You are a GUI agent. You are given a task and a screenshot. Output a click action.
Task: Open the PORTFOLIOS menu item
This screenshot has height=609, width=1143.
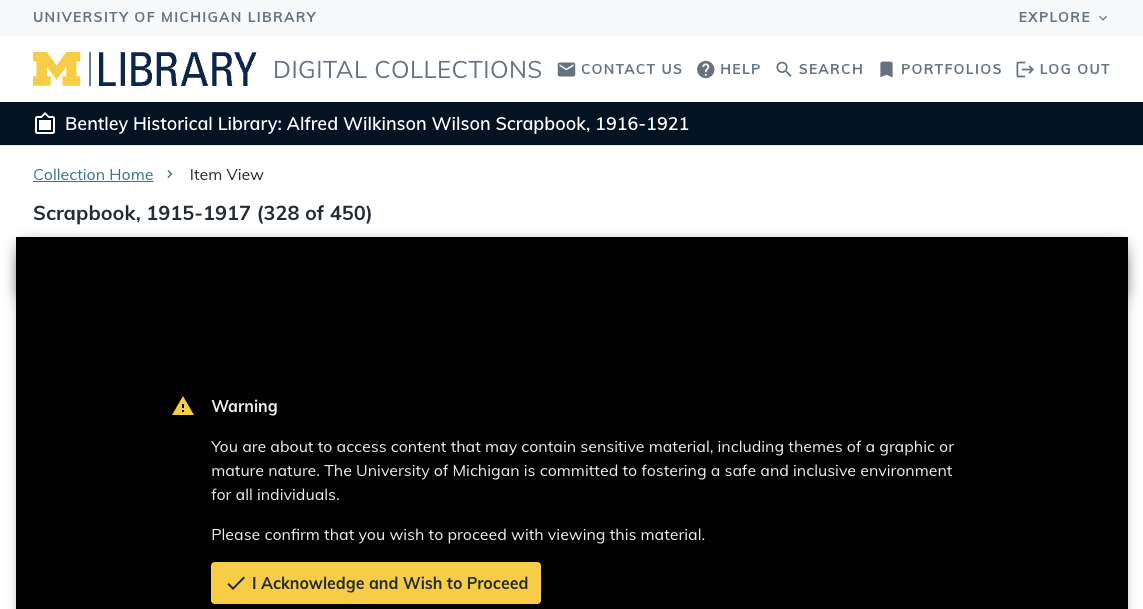tap(951, 69)
